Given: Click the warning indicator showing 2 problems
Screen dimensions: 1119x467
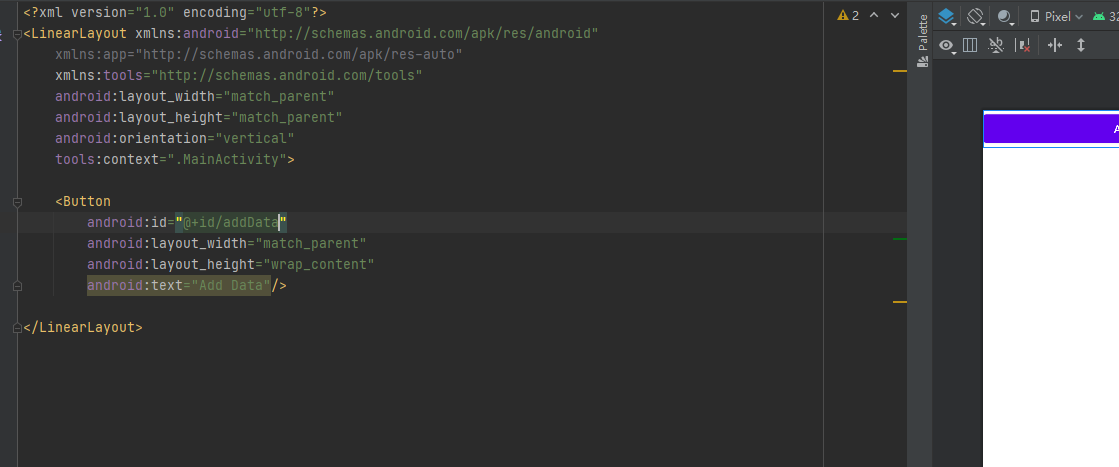Looking at the screenshot, I should pos(849,15).
